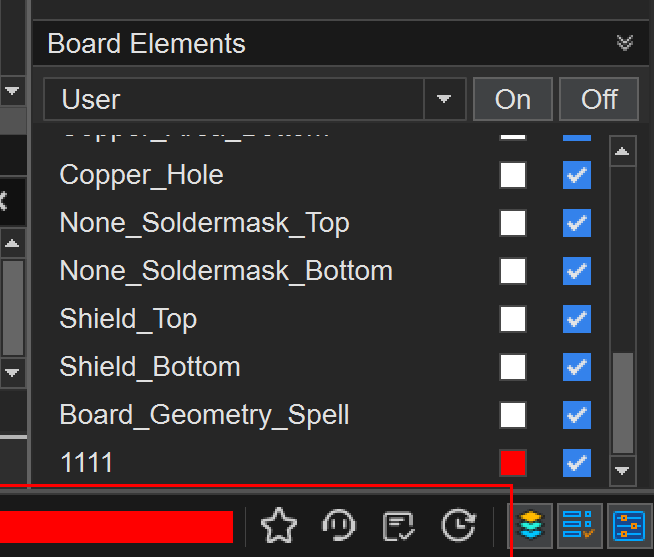Toggle None_Soldermask_Top visibility checkbox
This screenshot has width=654, height=557.
point(577,223)
